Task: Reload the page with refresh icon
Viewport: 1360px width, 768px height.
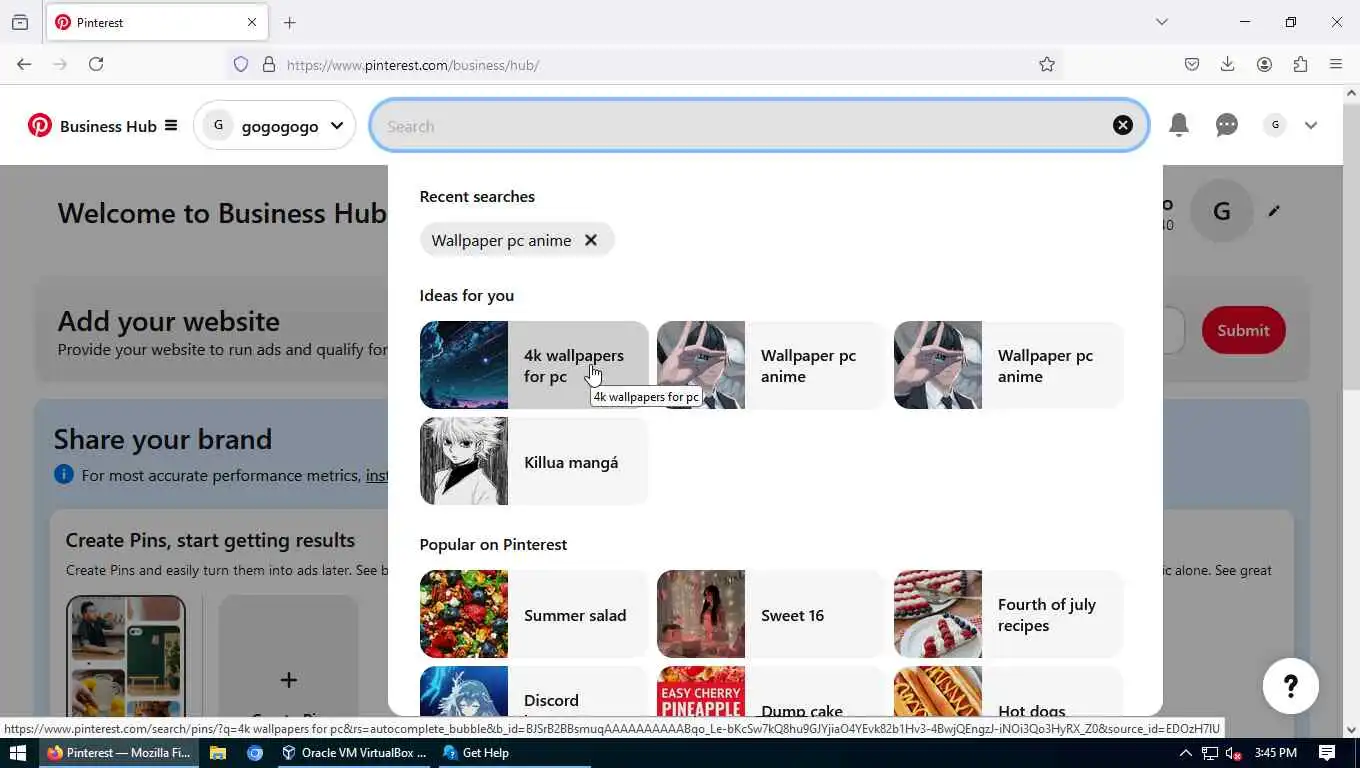Action: [96, 64]
